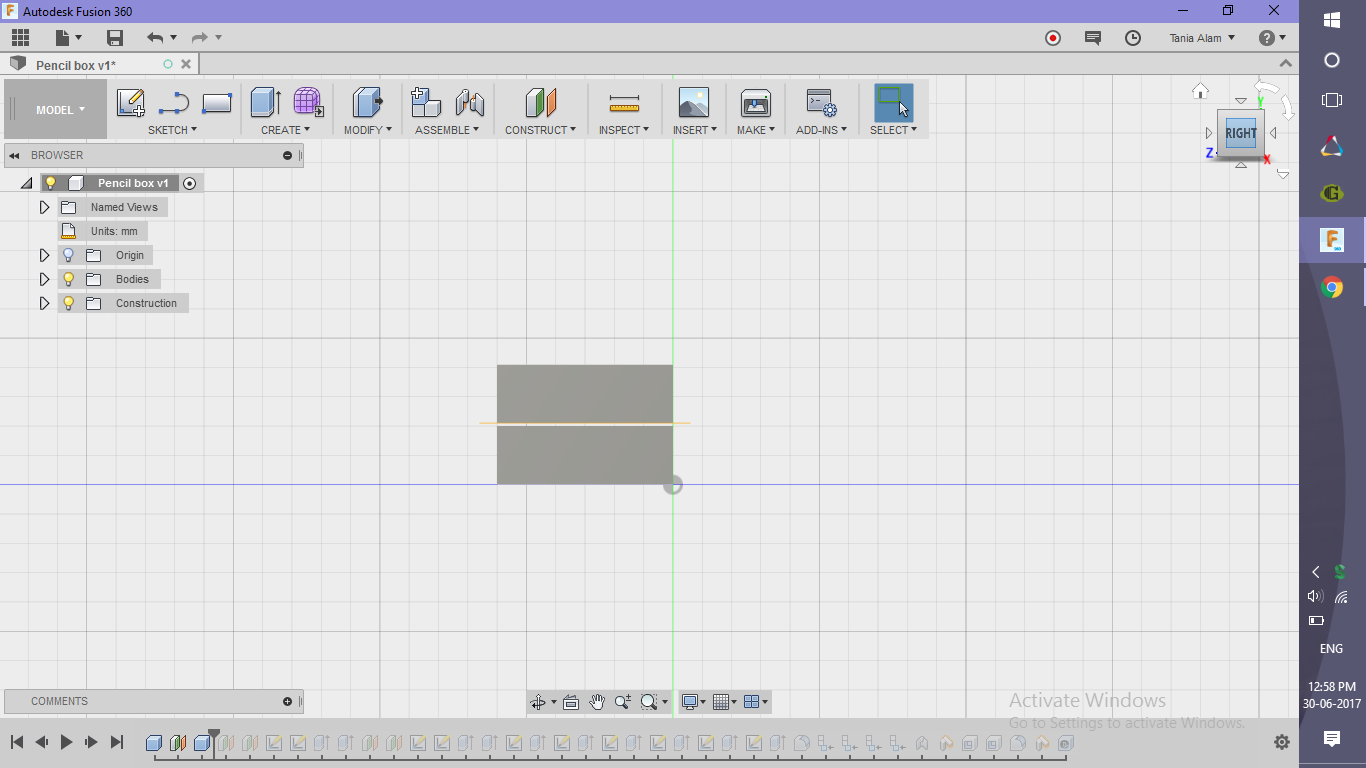The height and width of the screenshot is (768, 1366).
Task: Expand the Bodies folder
Action: [x=44, y=279]
